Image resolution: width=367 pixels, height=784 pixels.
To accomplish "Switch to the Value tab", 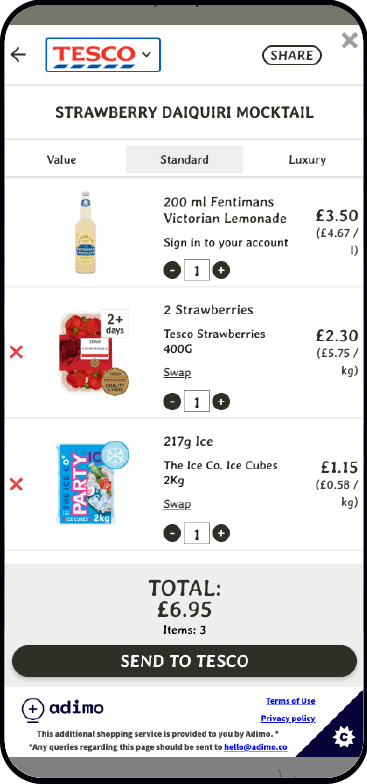I will click(62, 160).
